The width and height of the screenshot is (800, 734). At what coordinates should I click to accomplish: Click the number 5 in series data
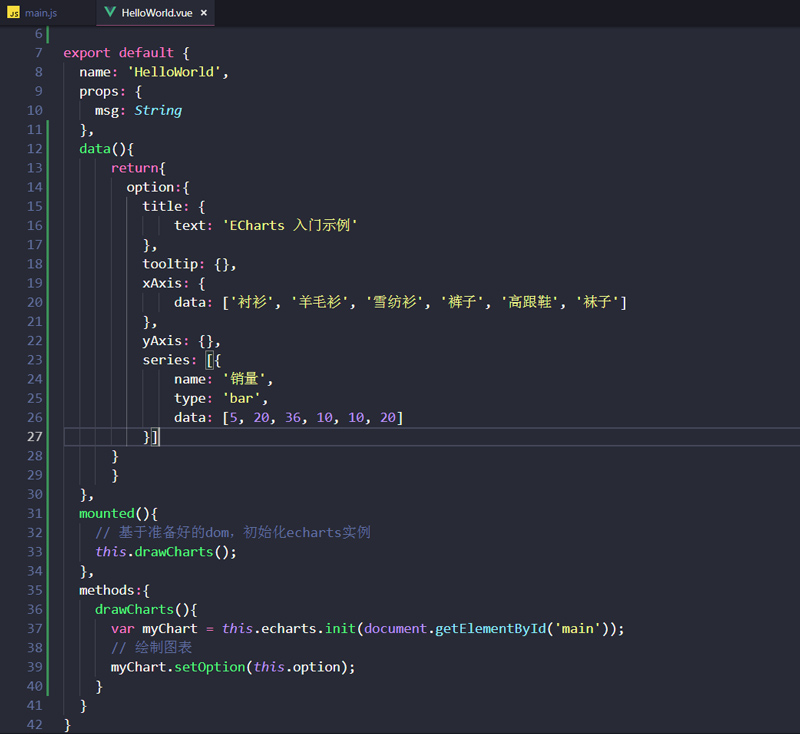[x=234, y=418]
